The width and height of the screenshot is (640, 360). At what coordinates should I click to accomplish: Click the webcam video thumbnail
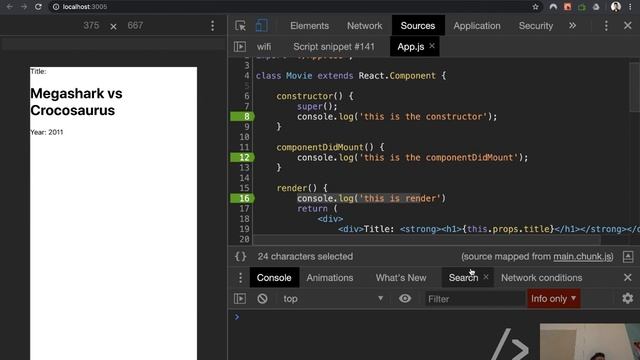click(x=590, y=342)
